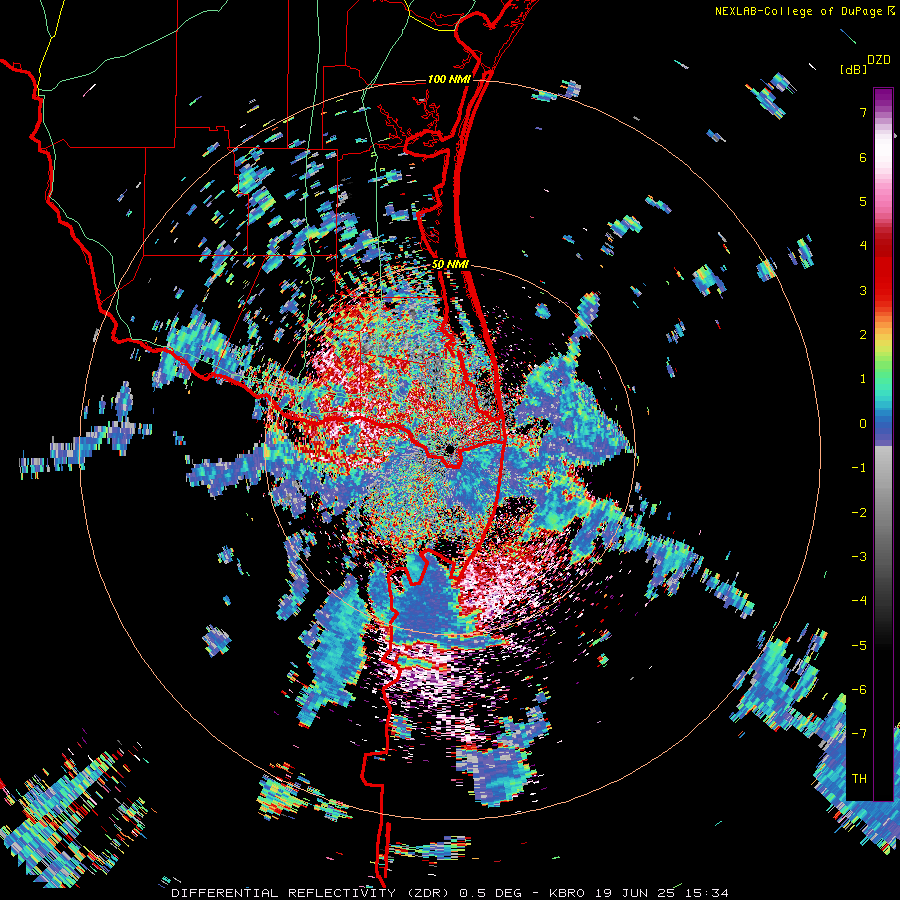Viewport: 900px width, 900px height.
Task: Click the 7 value on the color scale
Action: [863, 112]
